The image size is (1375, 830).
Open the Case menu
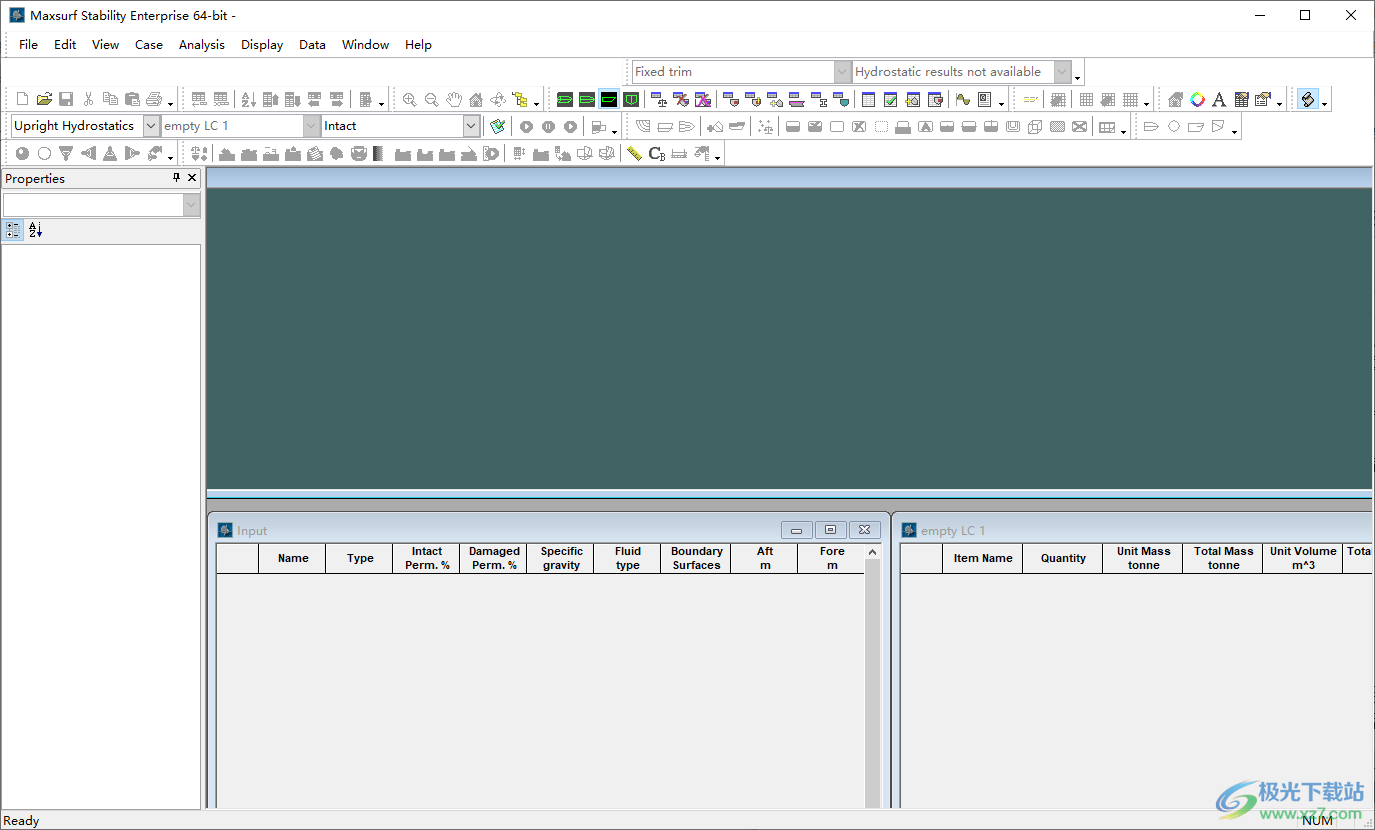(x=149, y=45)
